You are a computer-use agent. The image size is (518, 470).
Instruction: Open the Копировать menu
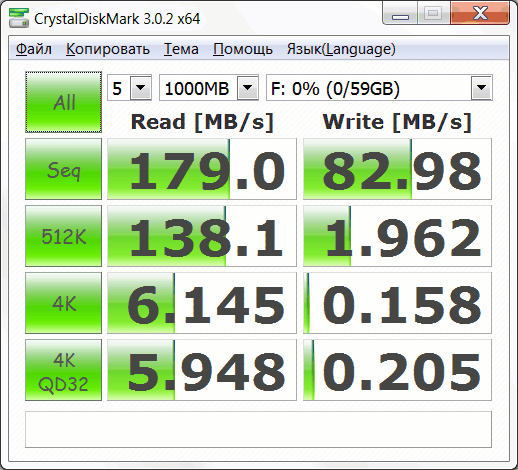pyautogui.click(x=108, y=49)
